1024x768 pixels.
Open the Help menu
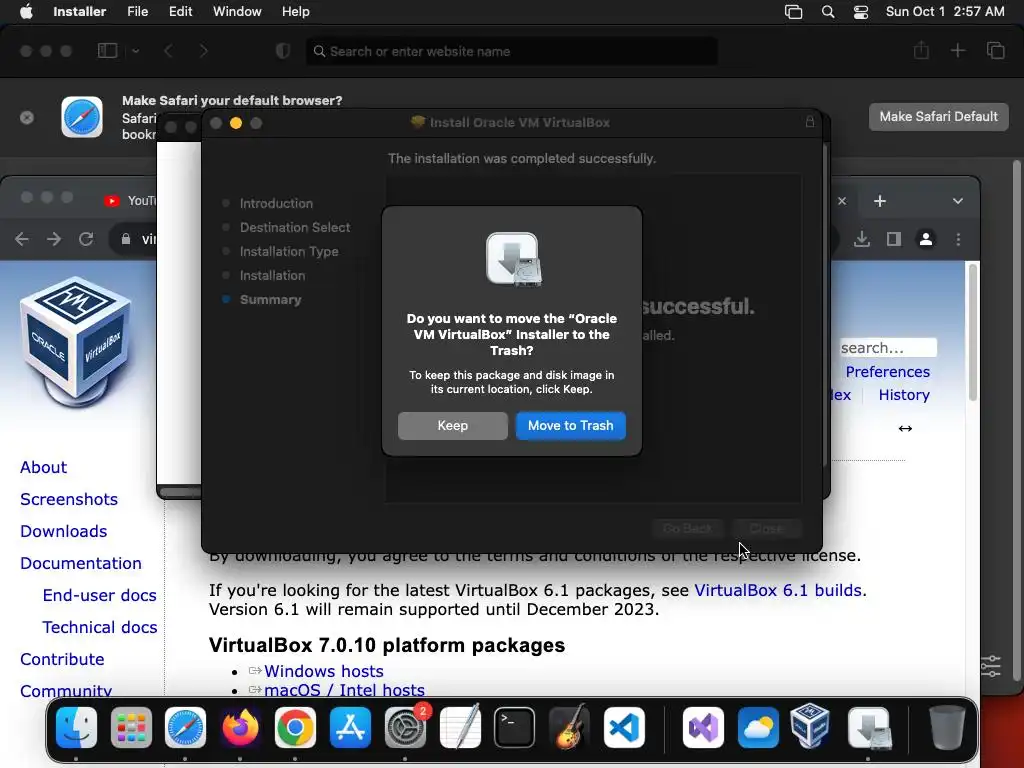coord(295,12)
